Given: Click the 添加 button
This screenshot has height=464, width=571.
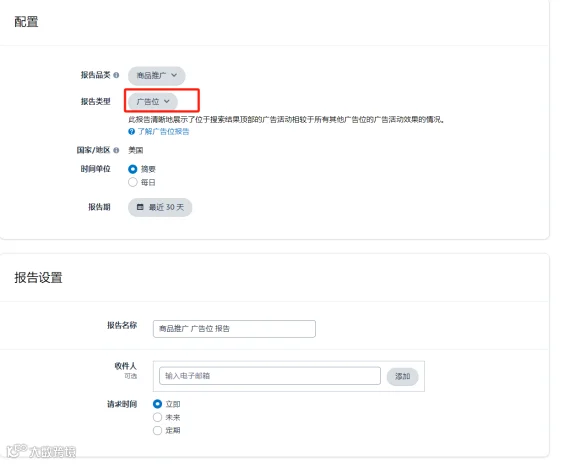Looking at the screenshot, I should (x=402, y=376).
